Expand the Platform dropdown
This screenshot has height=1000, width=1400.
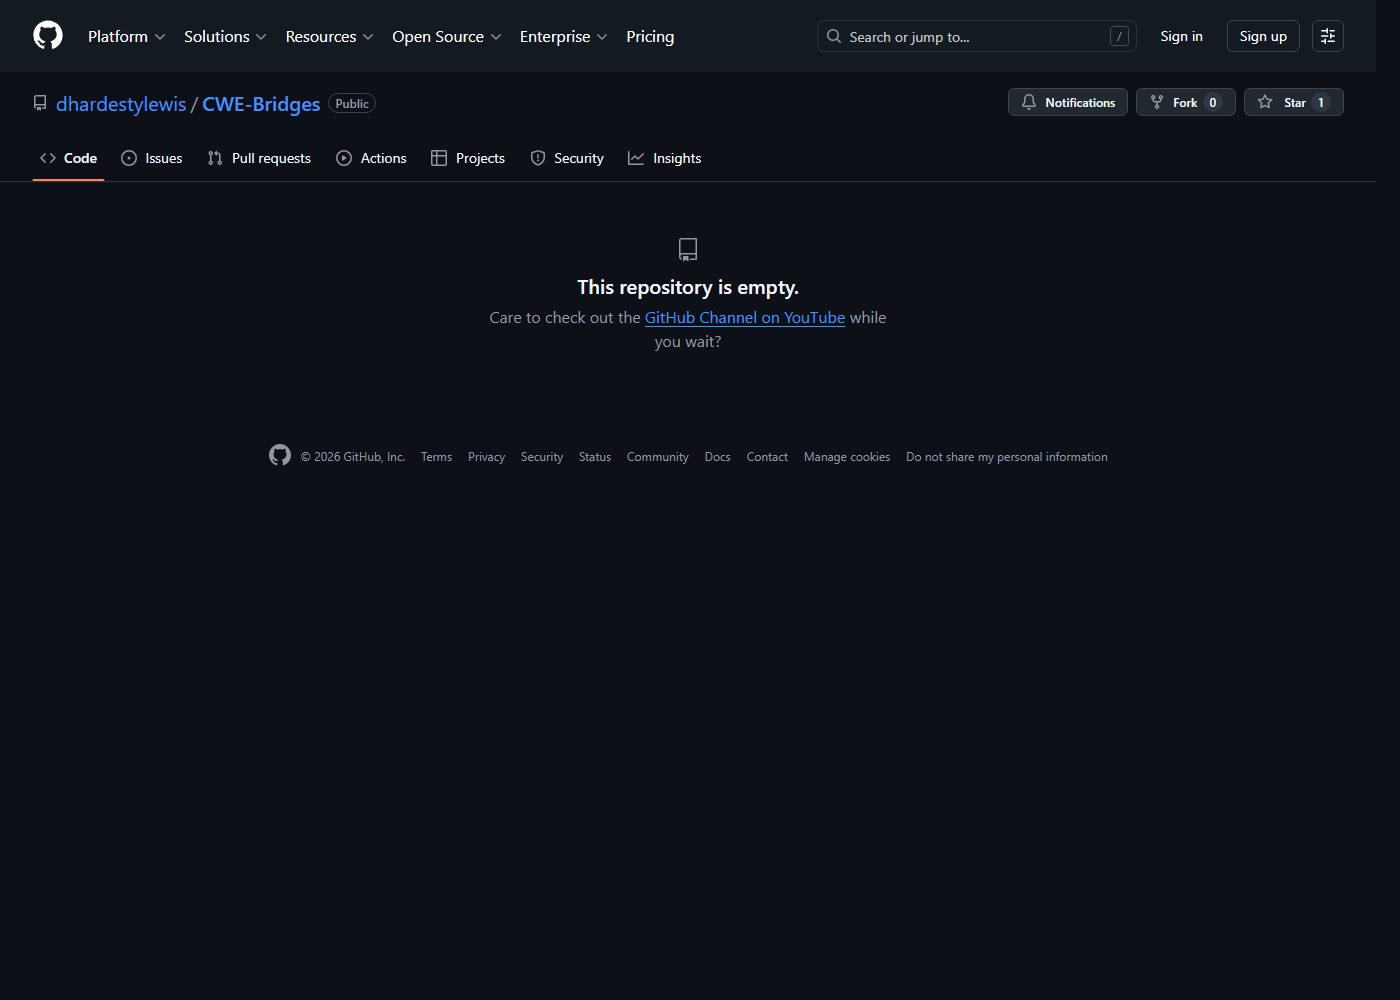pyautogui.click(x=126, y=36)
